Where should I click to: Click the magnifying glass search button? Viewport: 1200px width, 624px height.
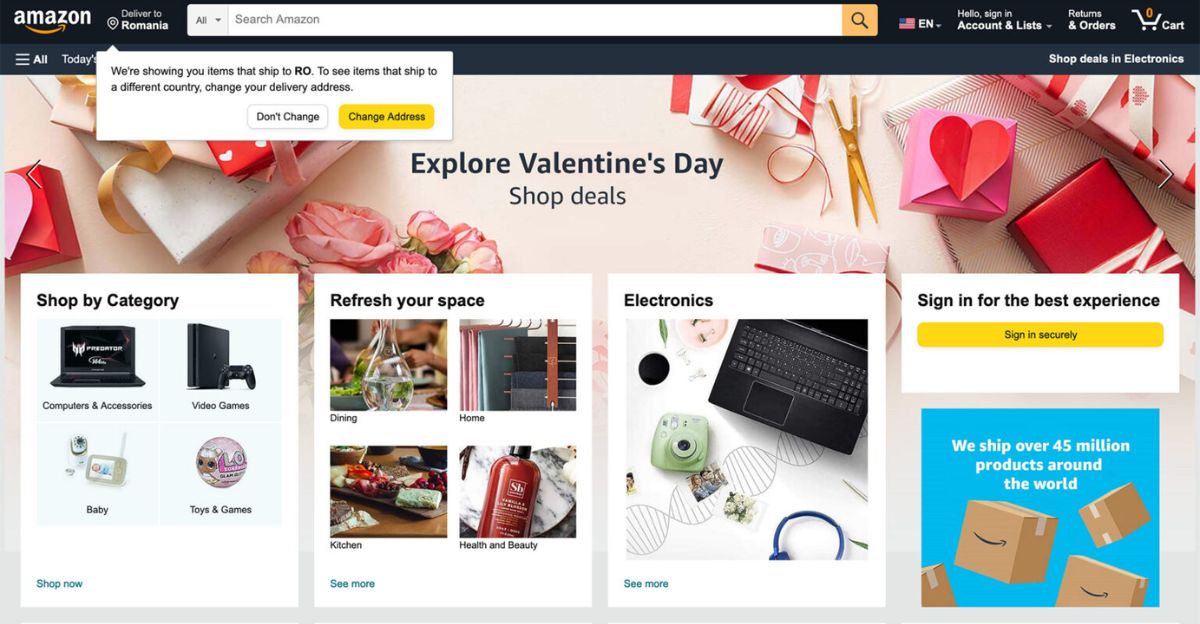click(859, 20)
